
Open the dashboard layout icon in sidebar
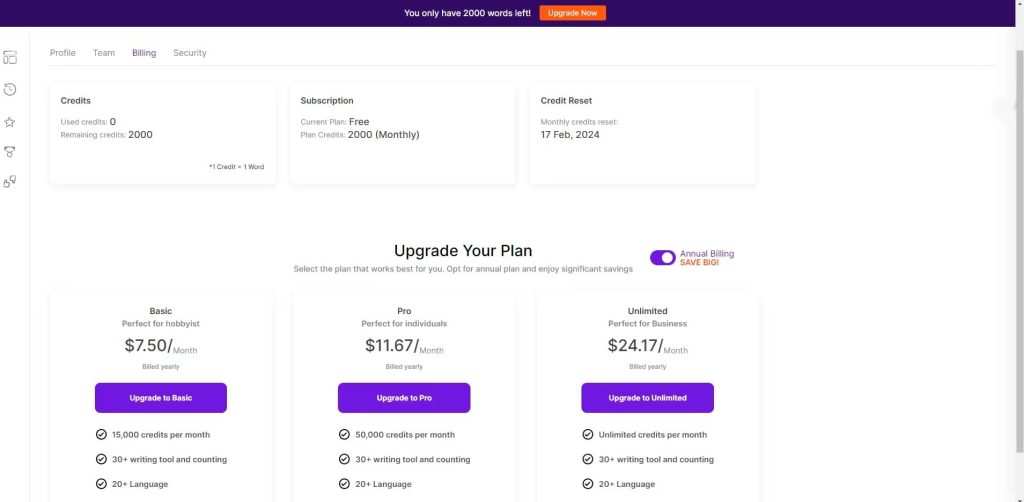(10, 58)
